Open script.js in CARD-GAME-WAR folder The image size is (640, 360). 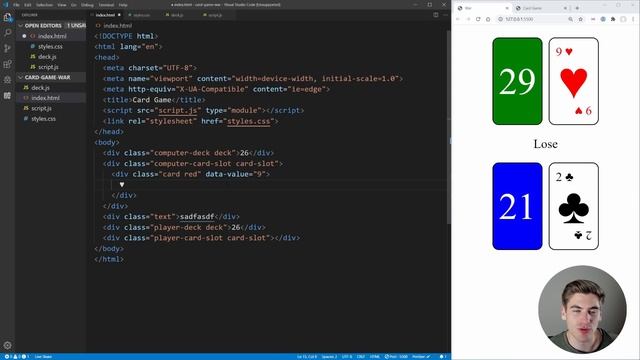[x=51, y=108]
